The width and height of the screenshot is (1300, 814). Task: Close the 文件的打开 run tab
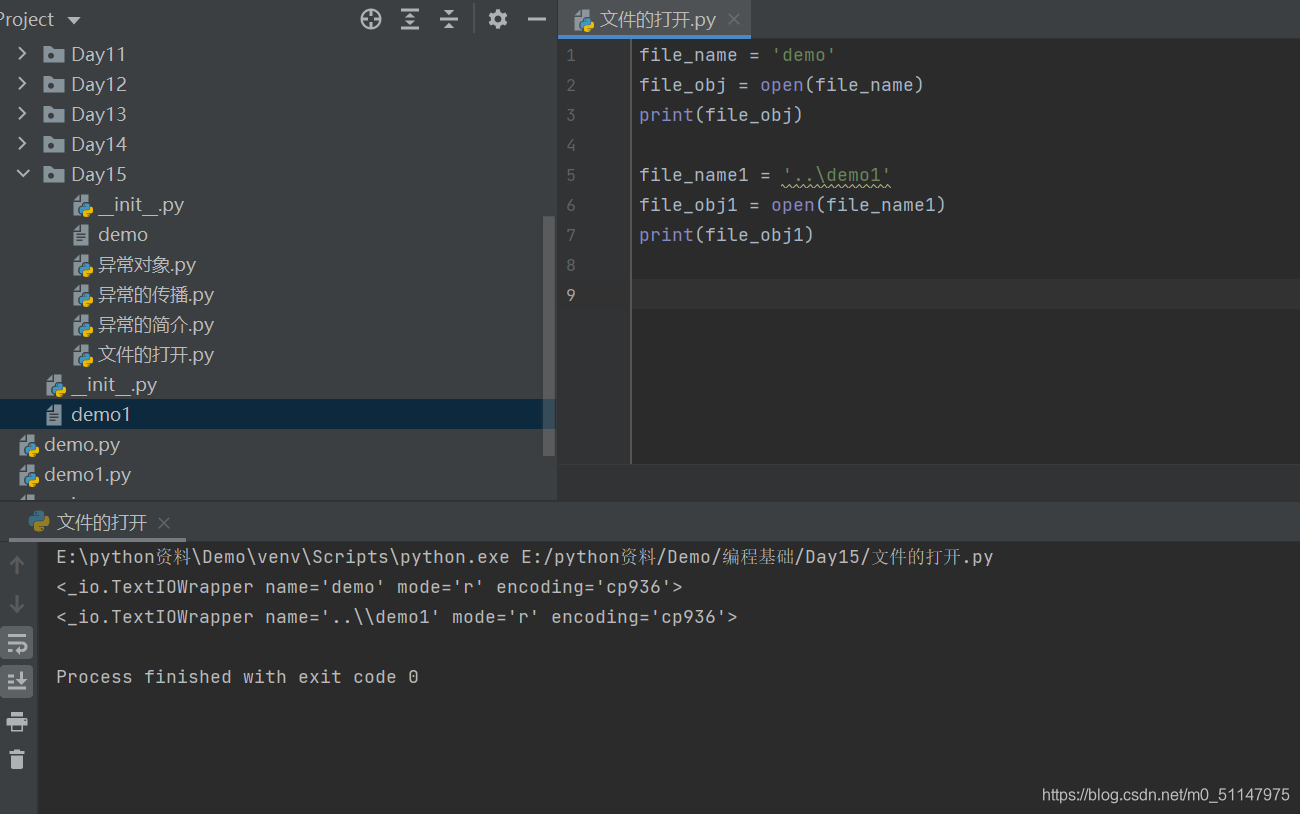point(164,523)
